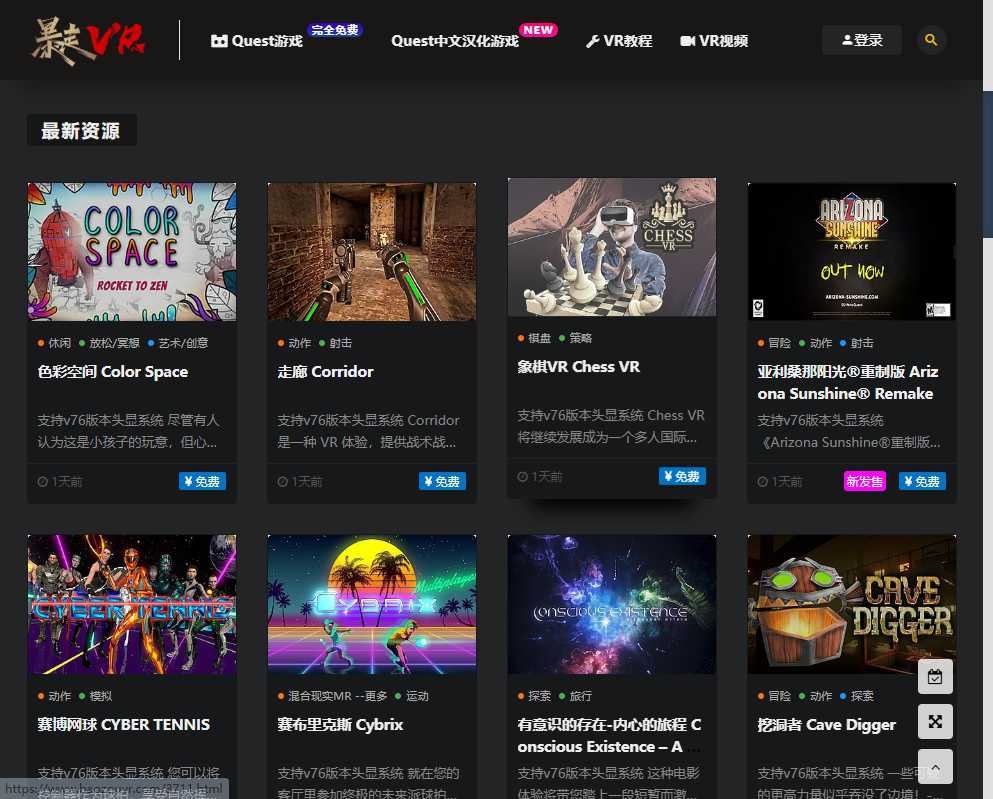The height and width of the screenshot is (799, 993).
Task: Click the Color Space description text
Action: tap(129, 431)
